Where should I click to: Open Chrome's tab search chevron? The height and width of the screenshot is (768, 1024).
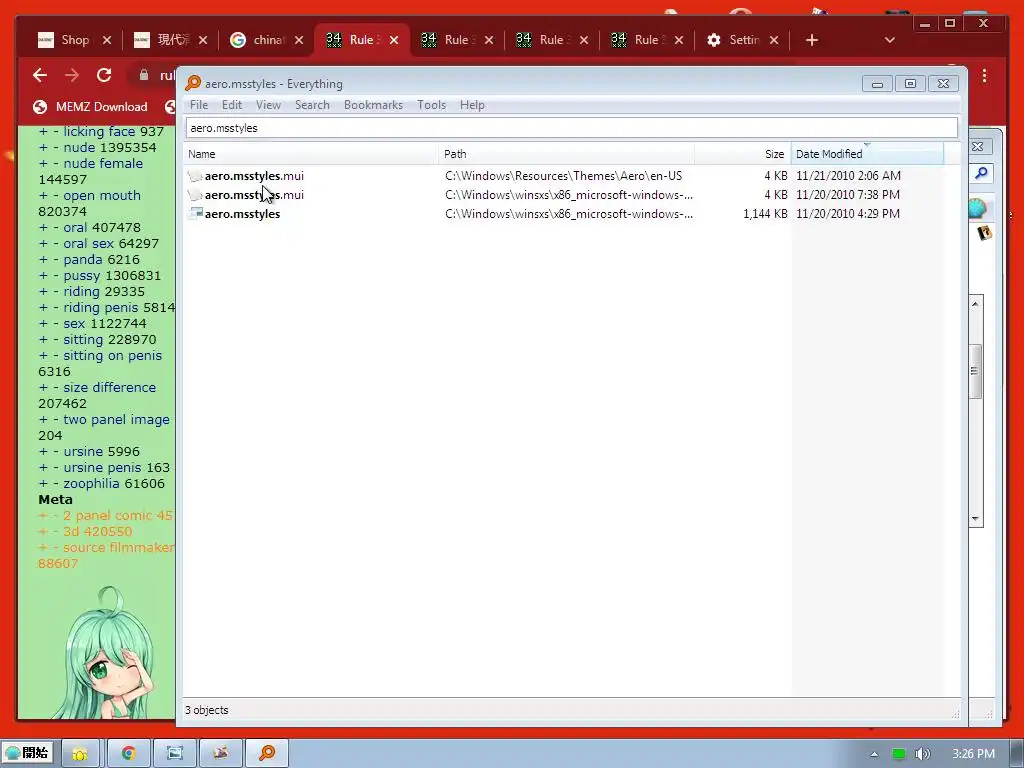point(889,40)
